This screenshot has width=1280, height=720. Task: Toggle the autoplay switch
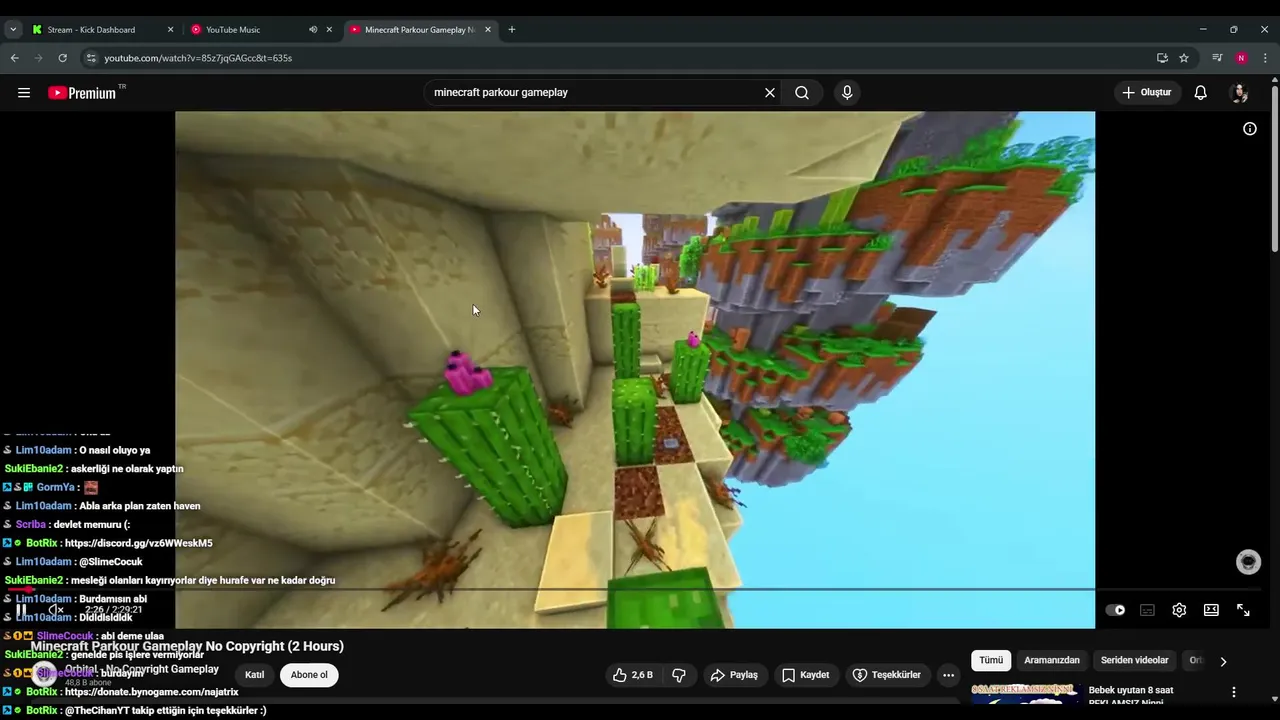[x=1115, y=610]
